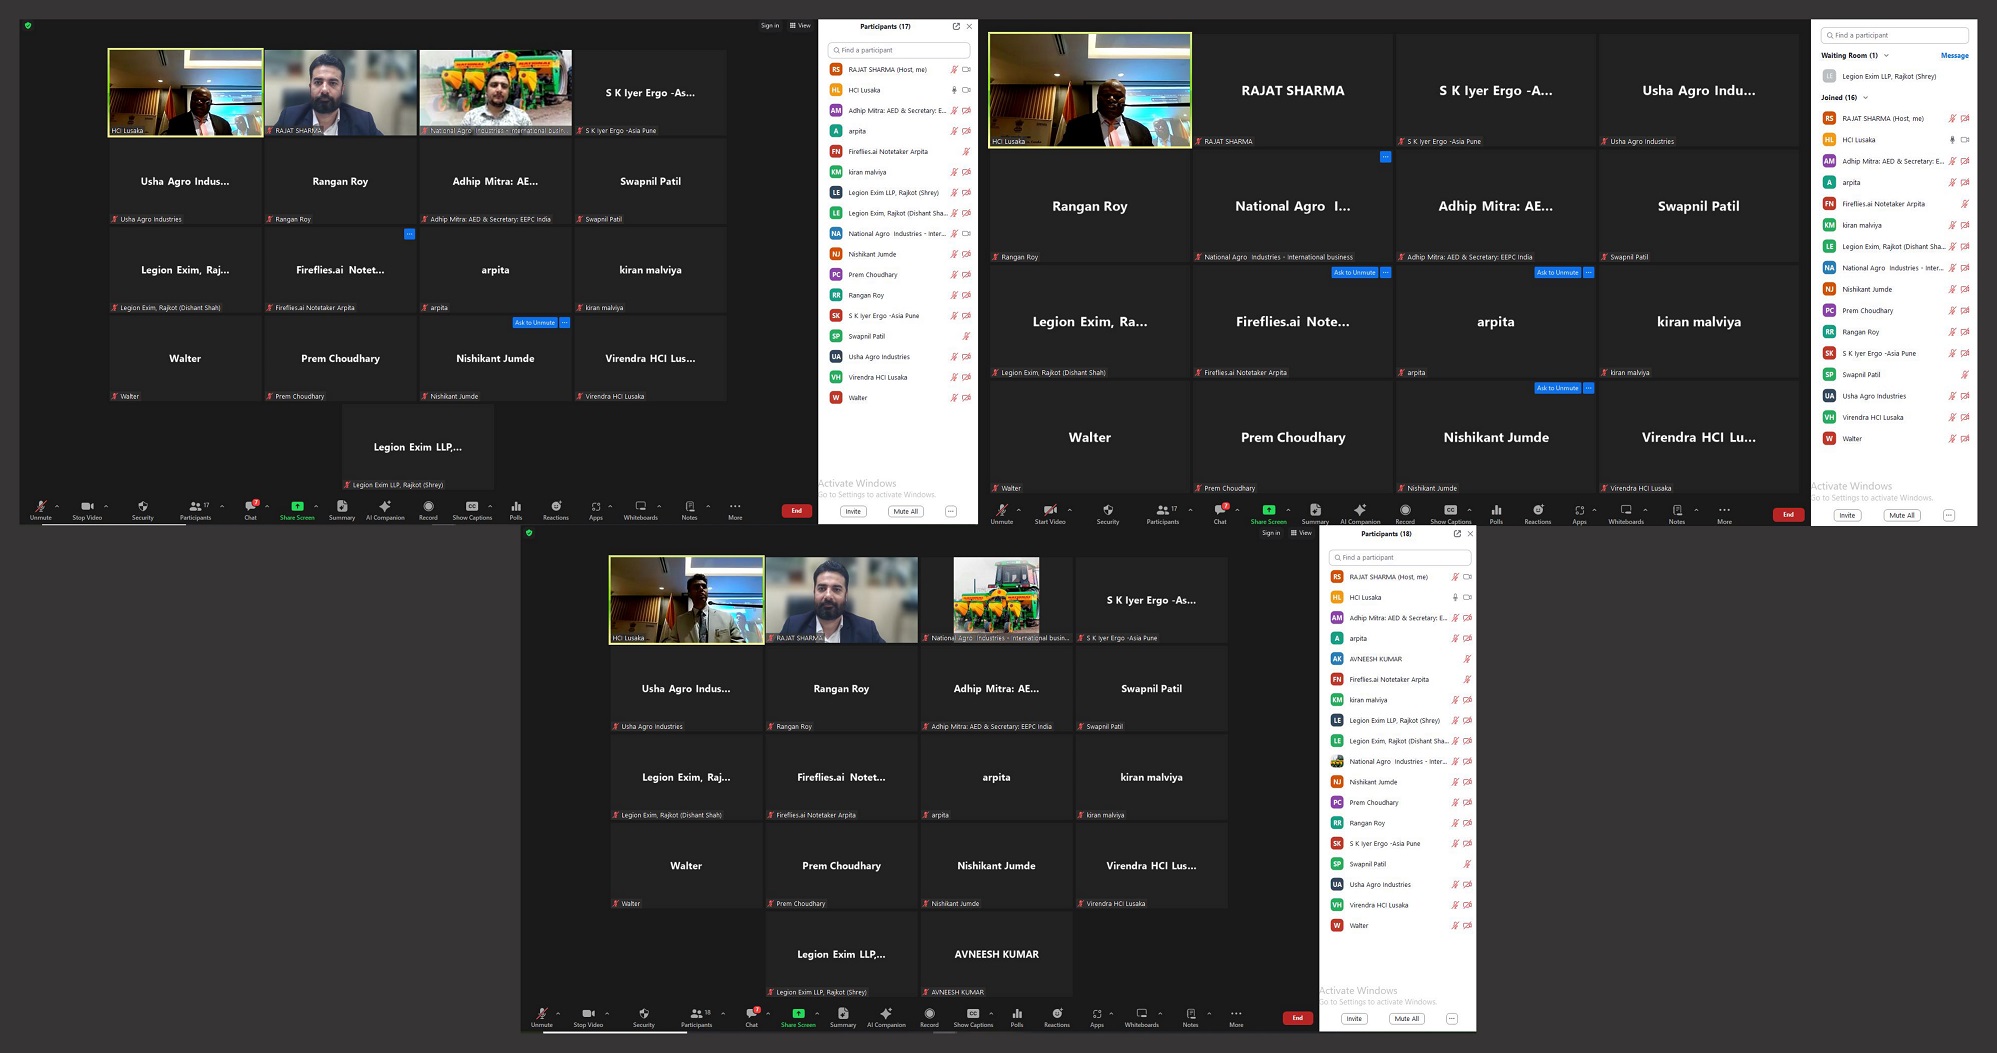Start Record in top-left Zoom window
This screenshot has height=1053, width=1997.
428,510
